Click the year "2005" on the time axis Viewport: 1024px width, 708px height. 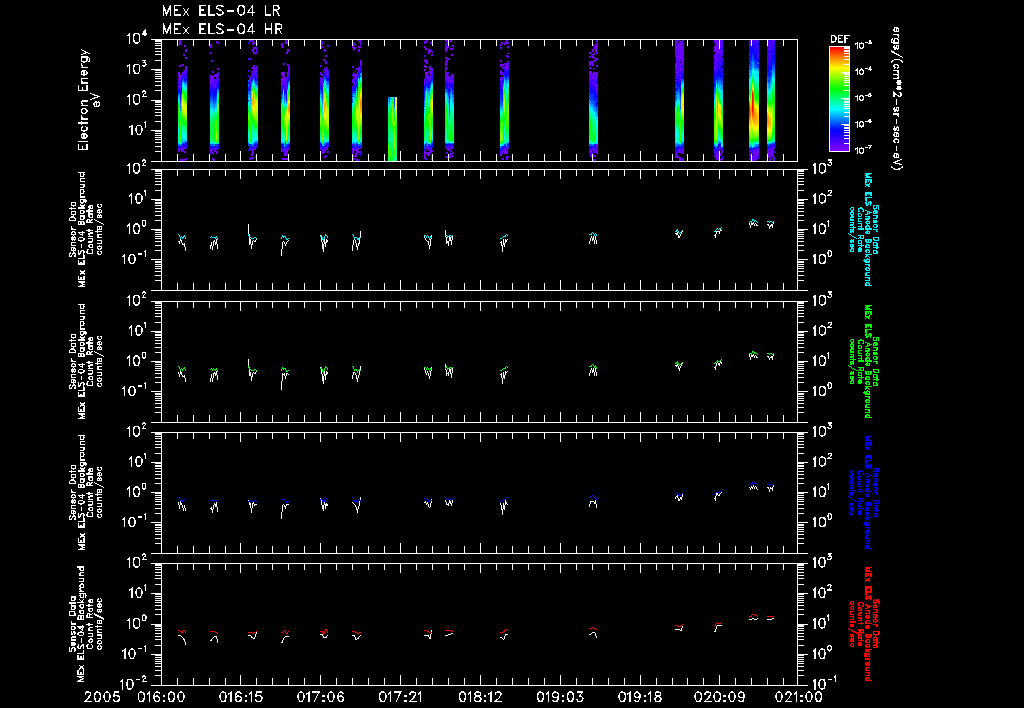103,697
